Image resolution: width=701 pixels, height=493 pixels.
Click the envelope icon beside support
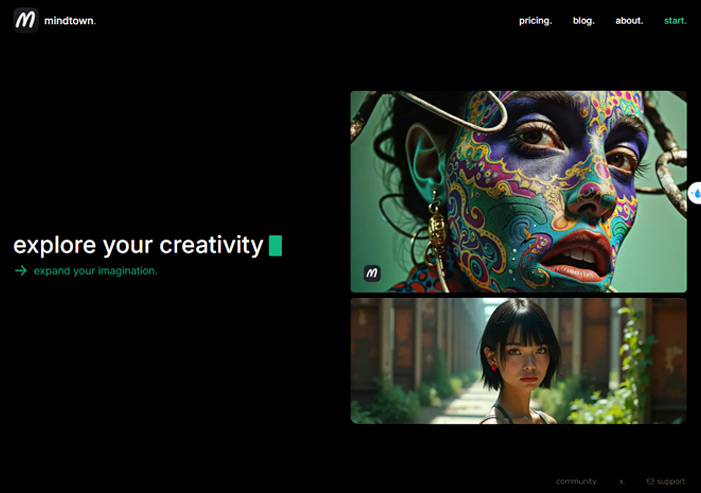(x=650, y=481)
